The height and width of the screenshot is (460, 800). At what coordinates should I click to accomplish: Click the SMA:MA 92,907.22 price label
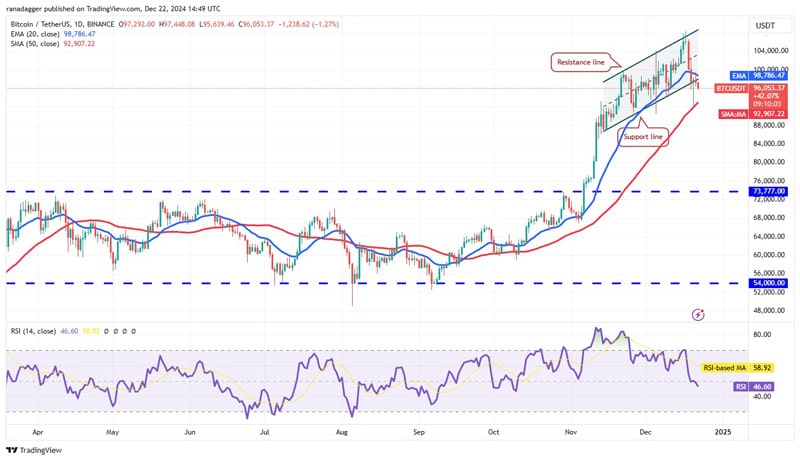tap(754, 114)
